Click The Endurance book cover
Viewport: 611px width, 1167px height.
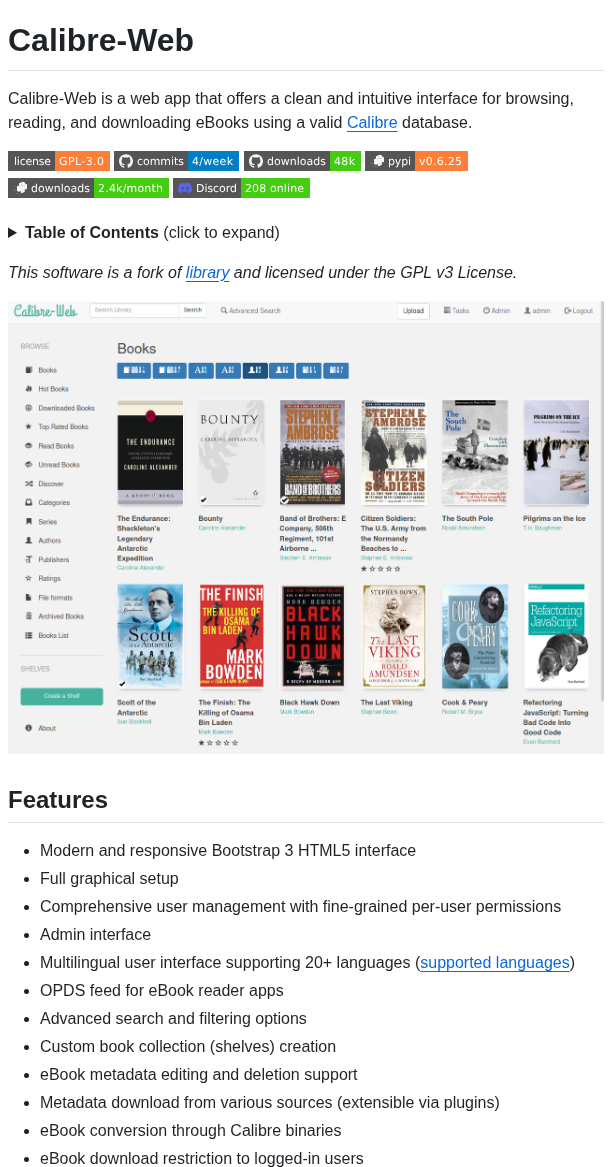[x=150, y=453]
